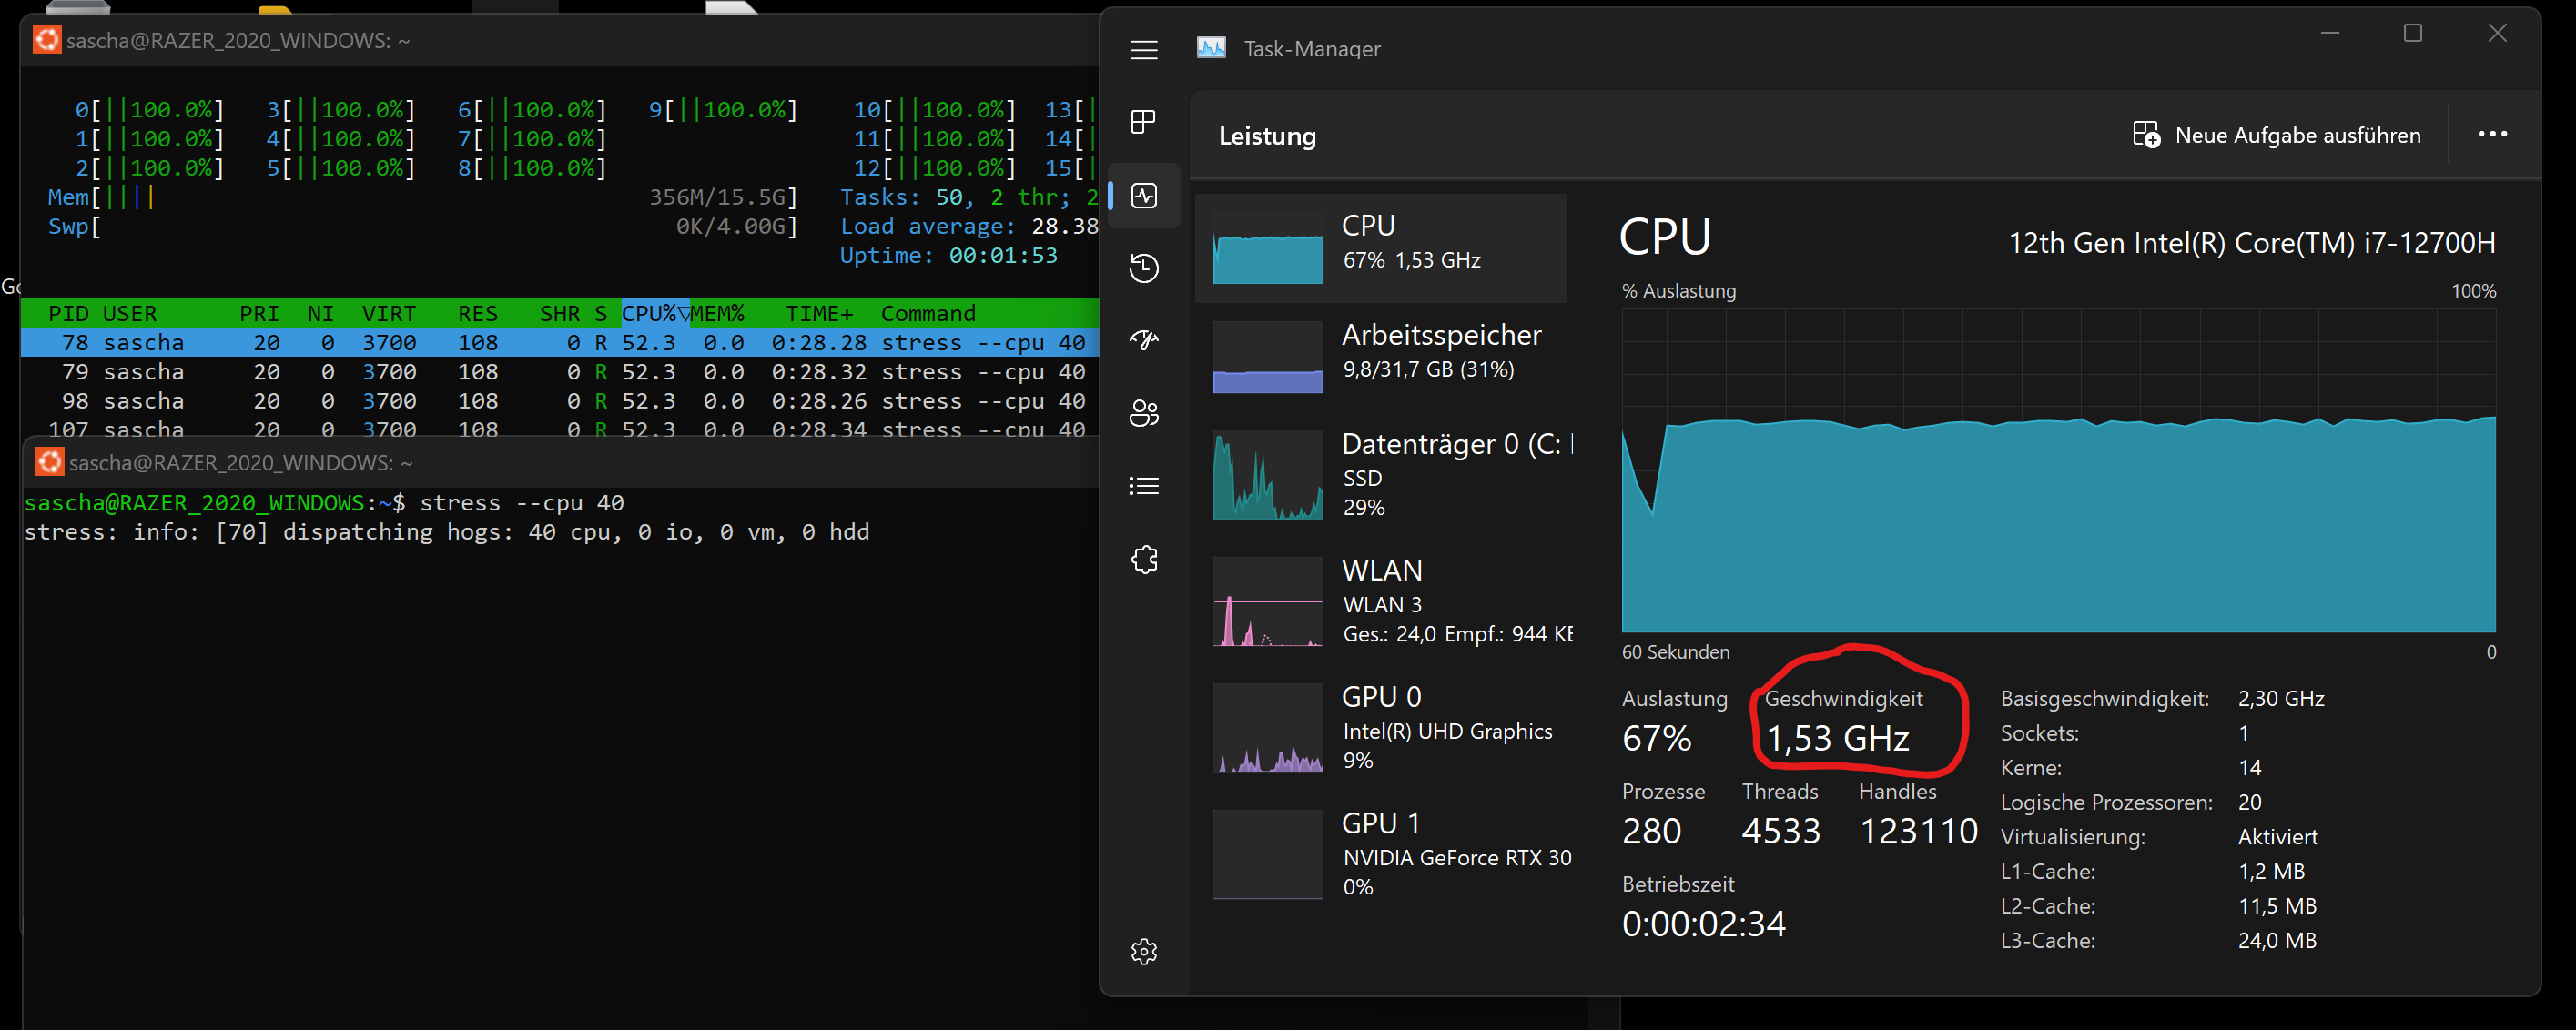Open the Startup apps gauge icon
The width and height of the screenshot is (2576, 1030).
tap(1143, 341)
